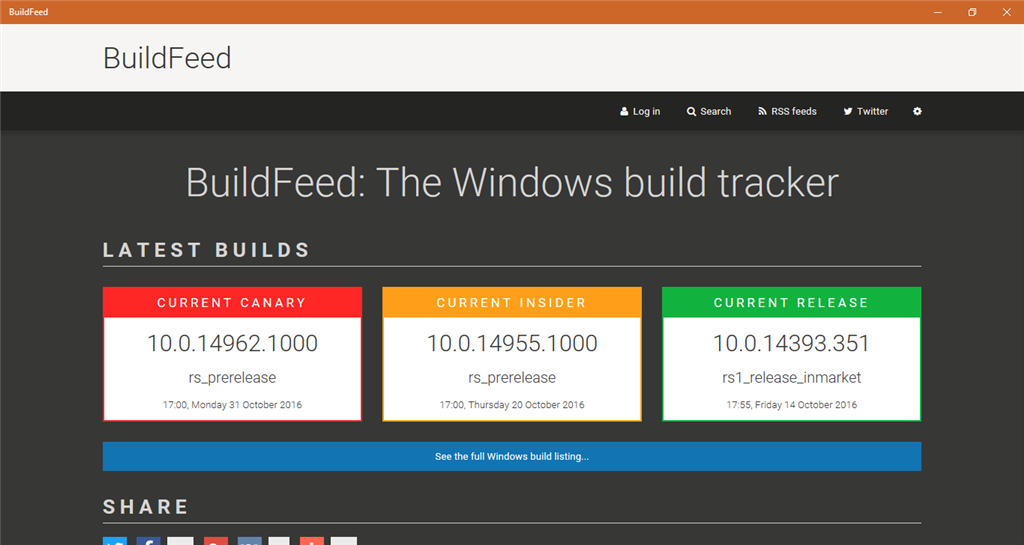This screenshot has height=545, width=1024.
Task: Select build number 10.0.14955.1000
Action: (511, 343)
